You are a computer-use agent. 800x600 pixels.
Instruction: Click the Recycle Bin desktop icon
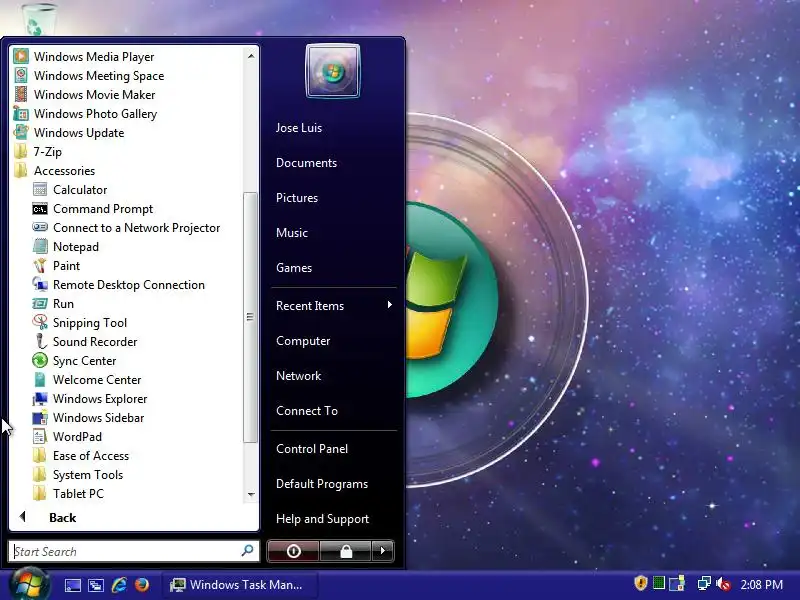point(39,19)
